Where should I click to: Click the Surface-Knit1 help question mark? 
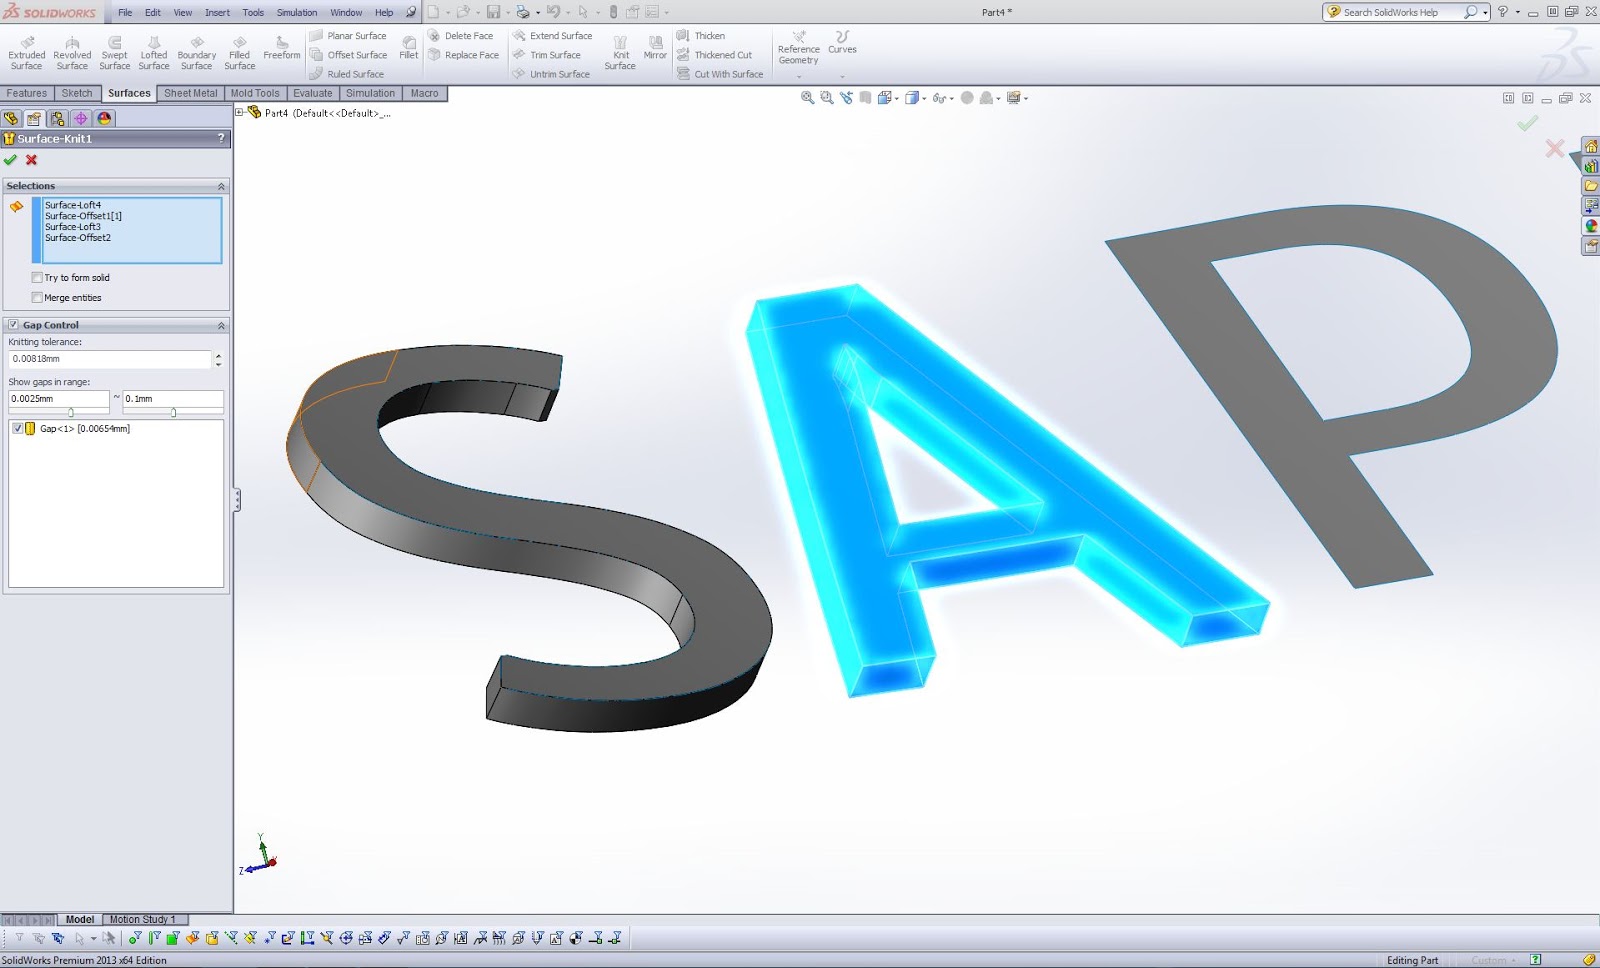[x=221, y=138]
